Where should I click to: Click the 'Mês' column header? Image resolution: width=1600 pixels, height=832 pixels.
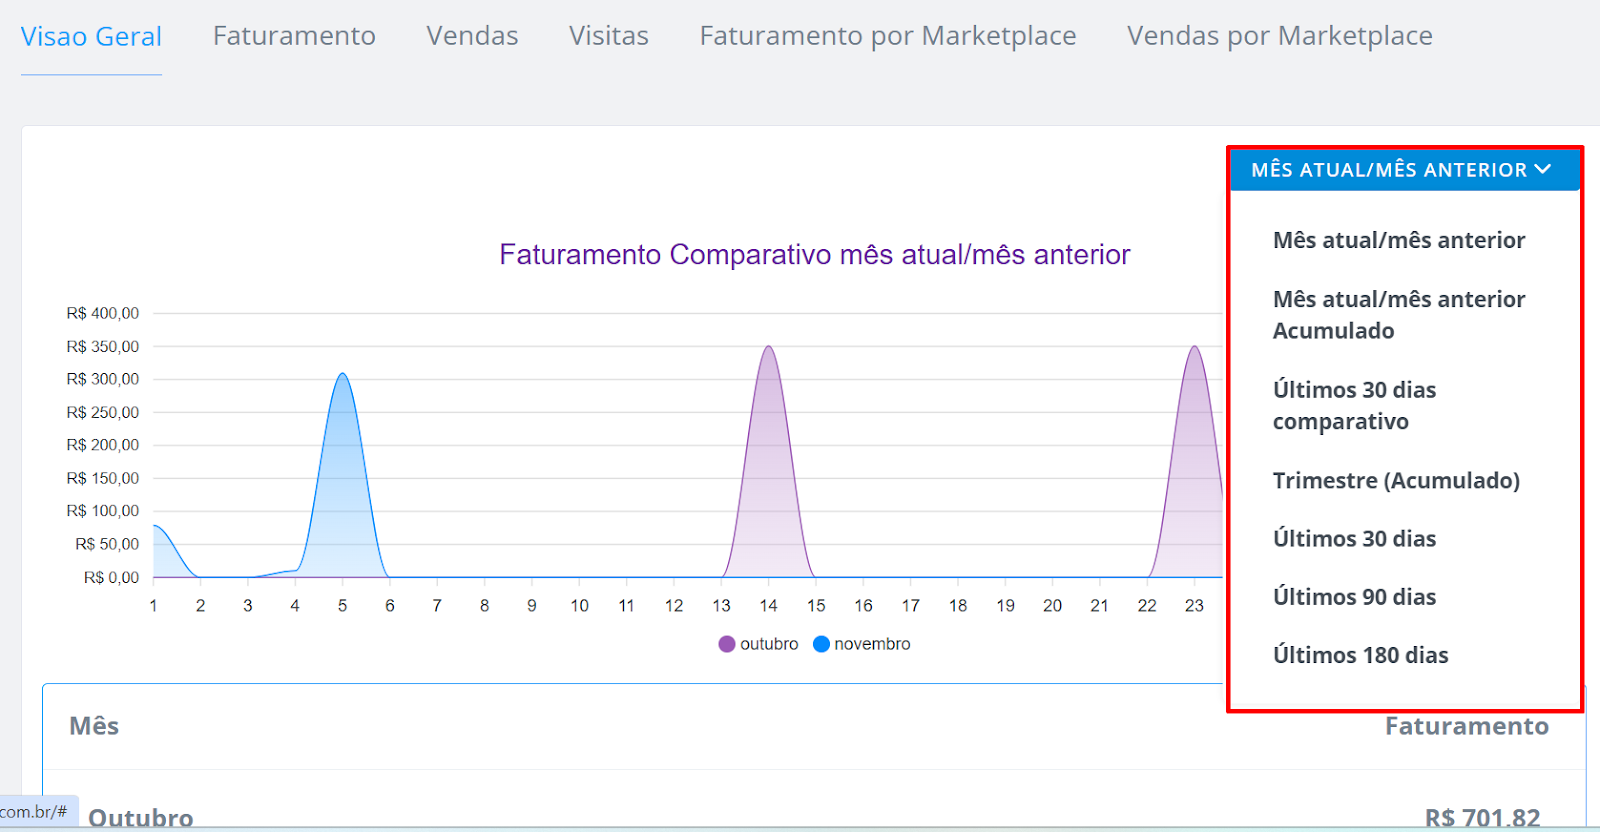94,726
